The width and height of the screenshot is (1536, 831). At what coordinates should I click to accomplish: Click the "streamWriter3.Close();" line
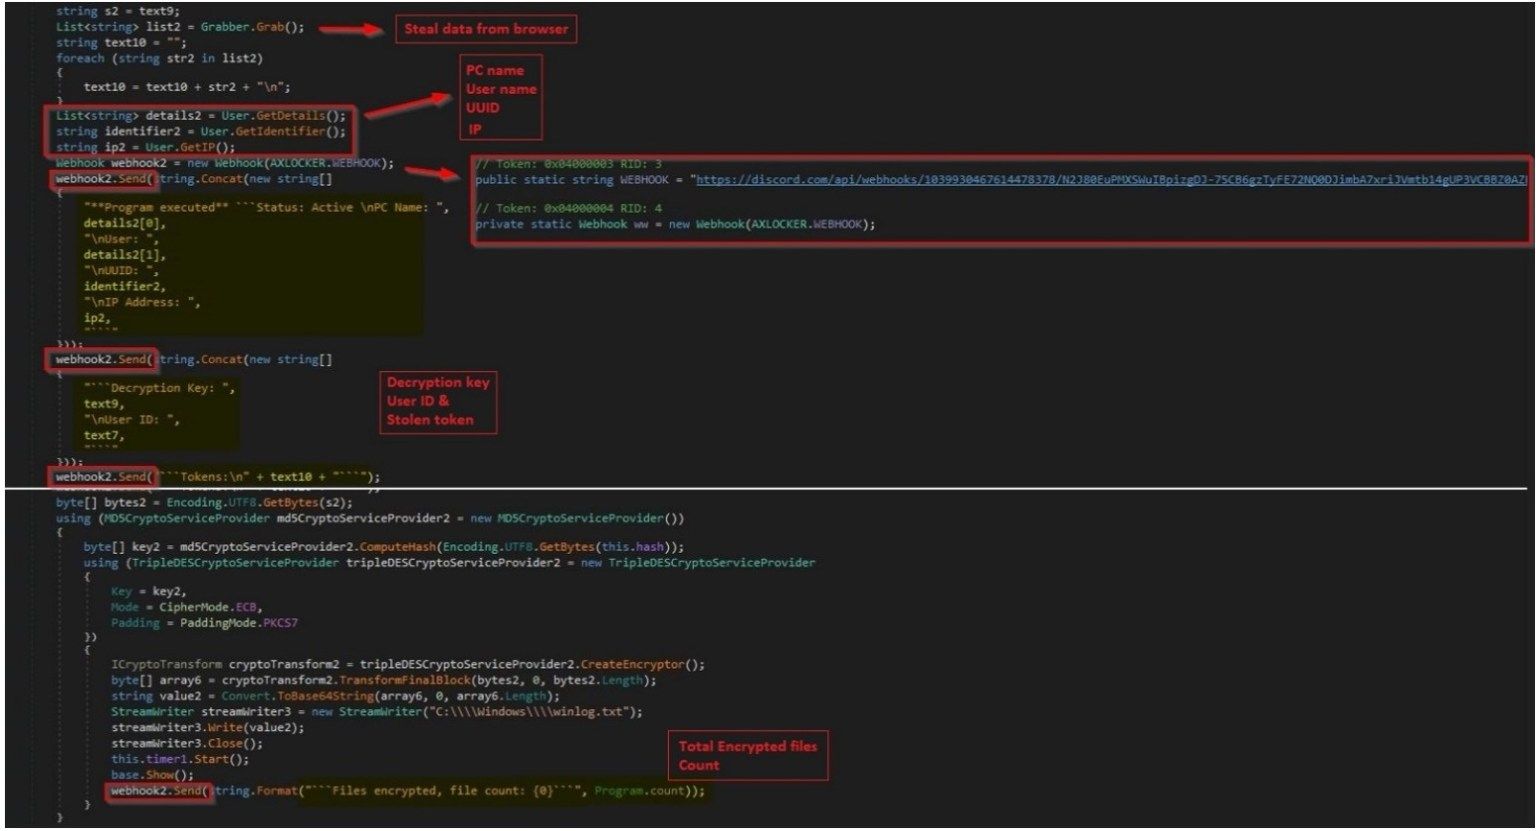pyautogui.click(x=187, y=743)
